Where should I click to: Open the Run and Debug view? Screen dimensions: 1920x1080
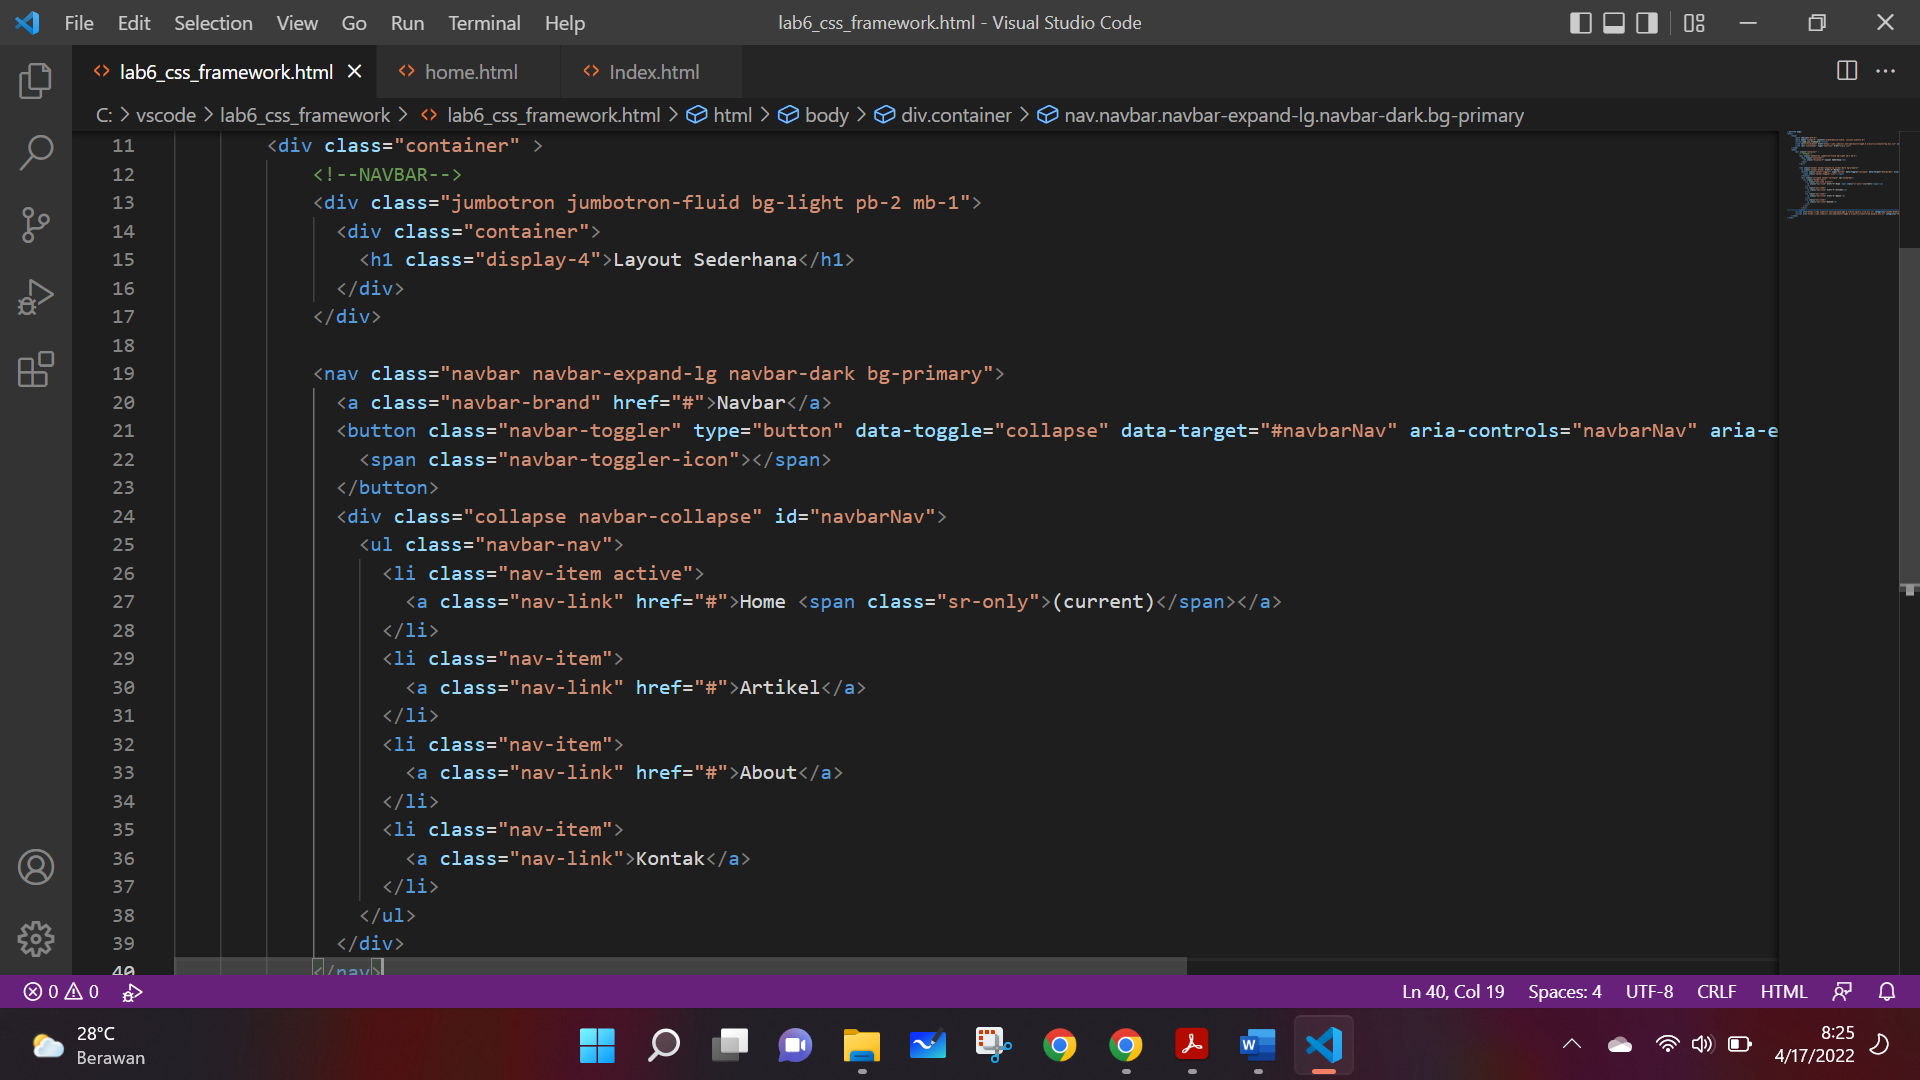coord(36,297)
